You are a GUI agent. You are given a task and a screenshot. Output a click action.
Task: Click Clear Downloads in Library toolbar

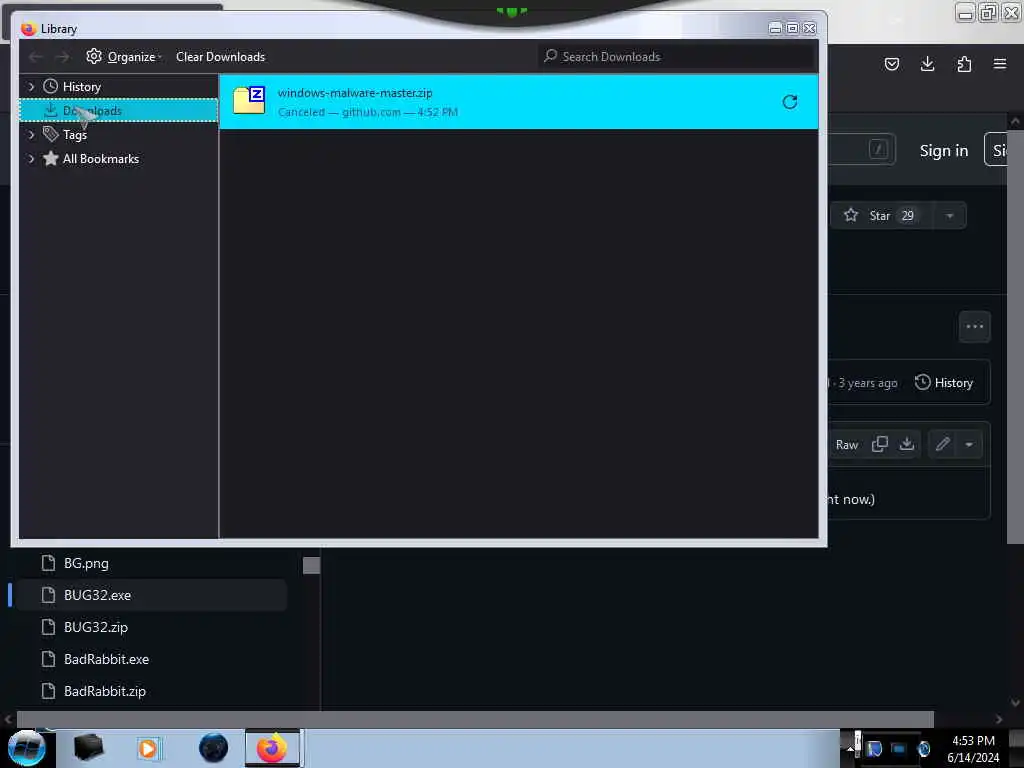[220, 57]
